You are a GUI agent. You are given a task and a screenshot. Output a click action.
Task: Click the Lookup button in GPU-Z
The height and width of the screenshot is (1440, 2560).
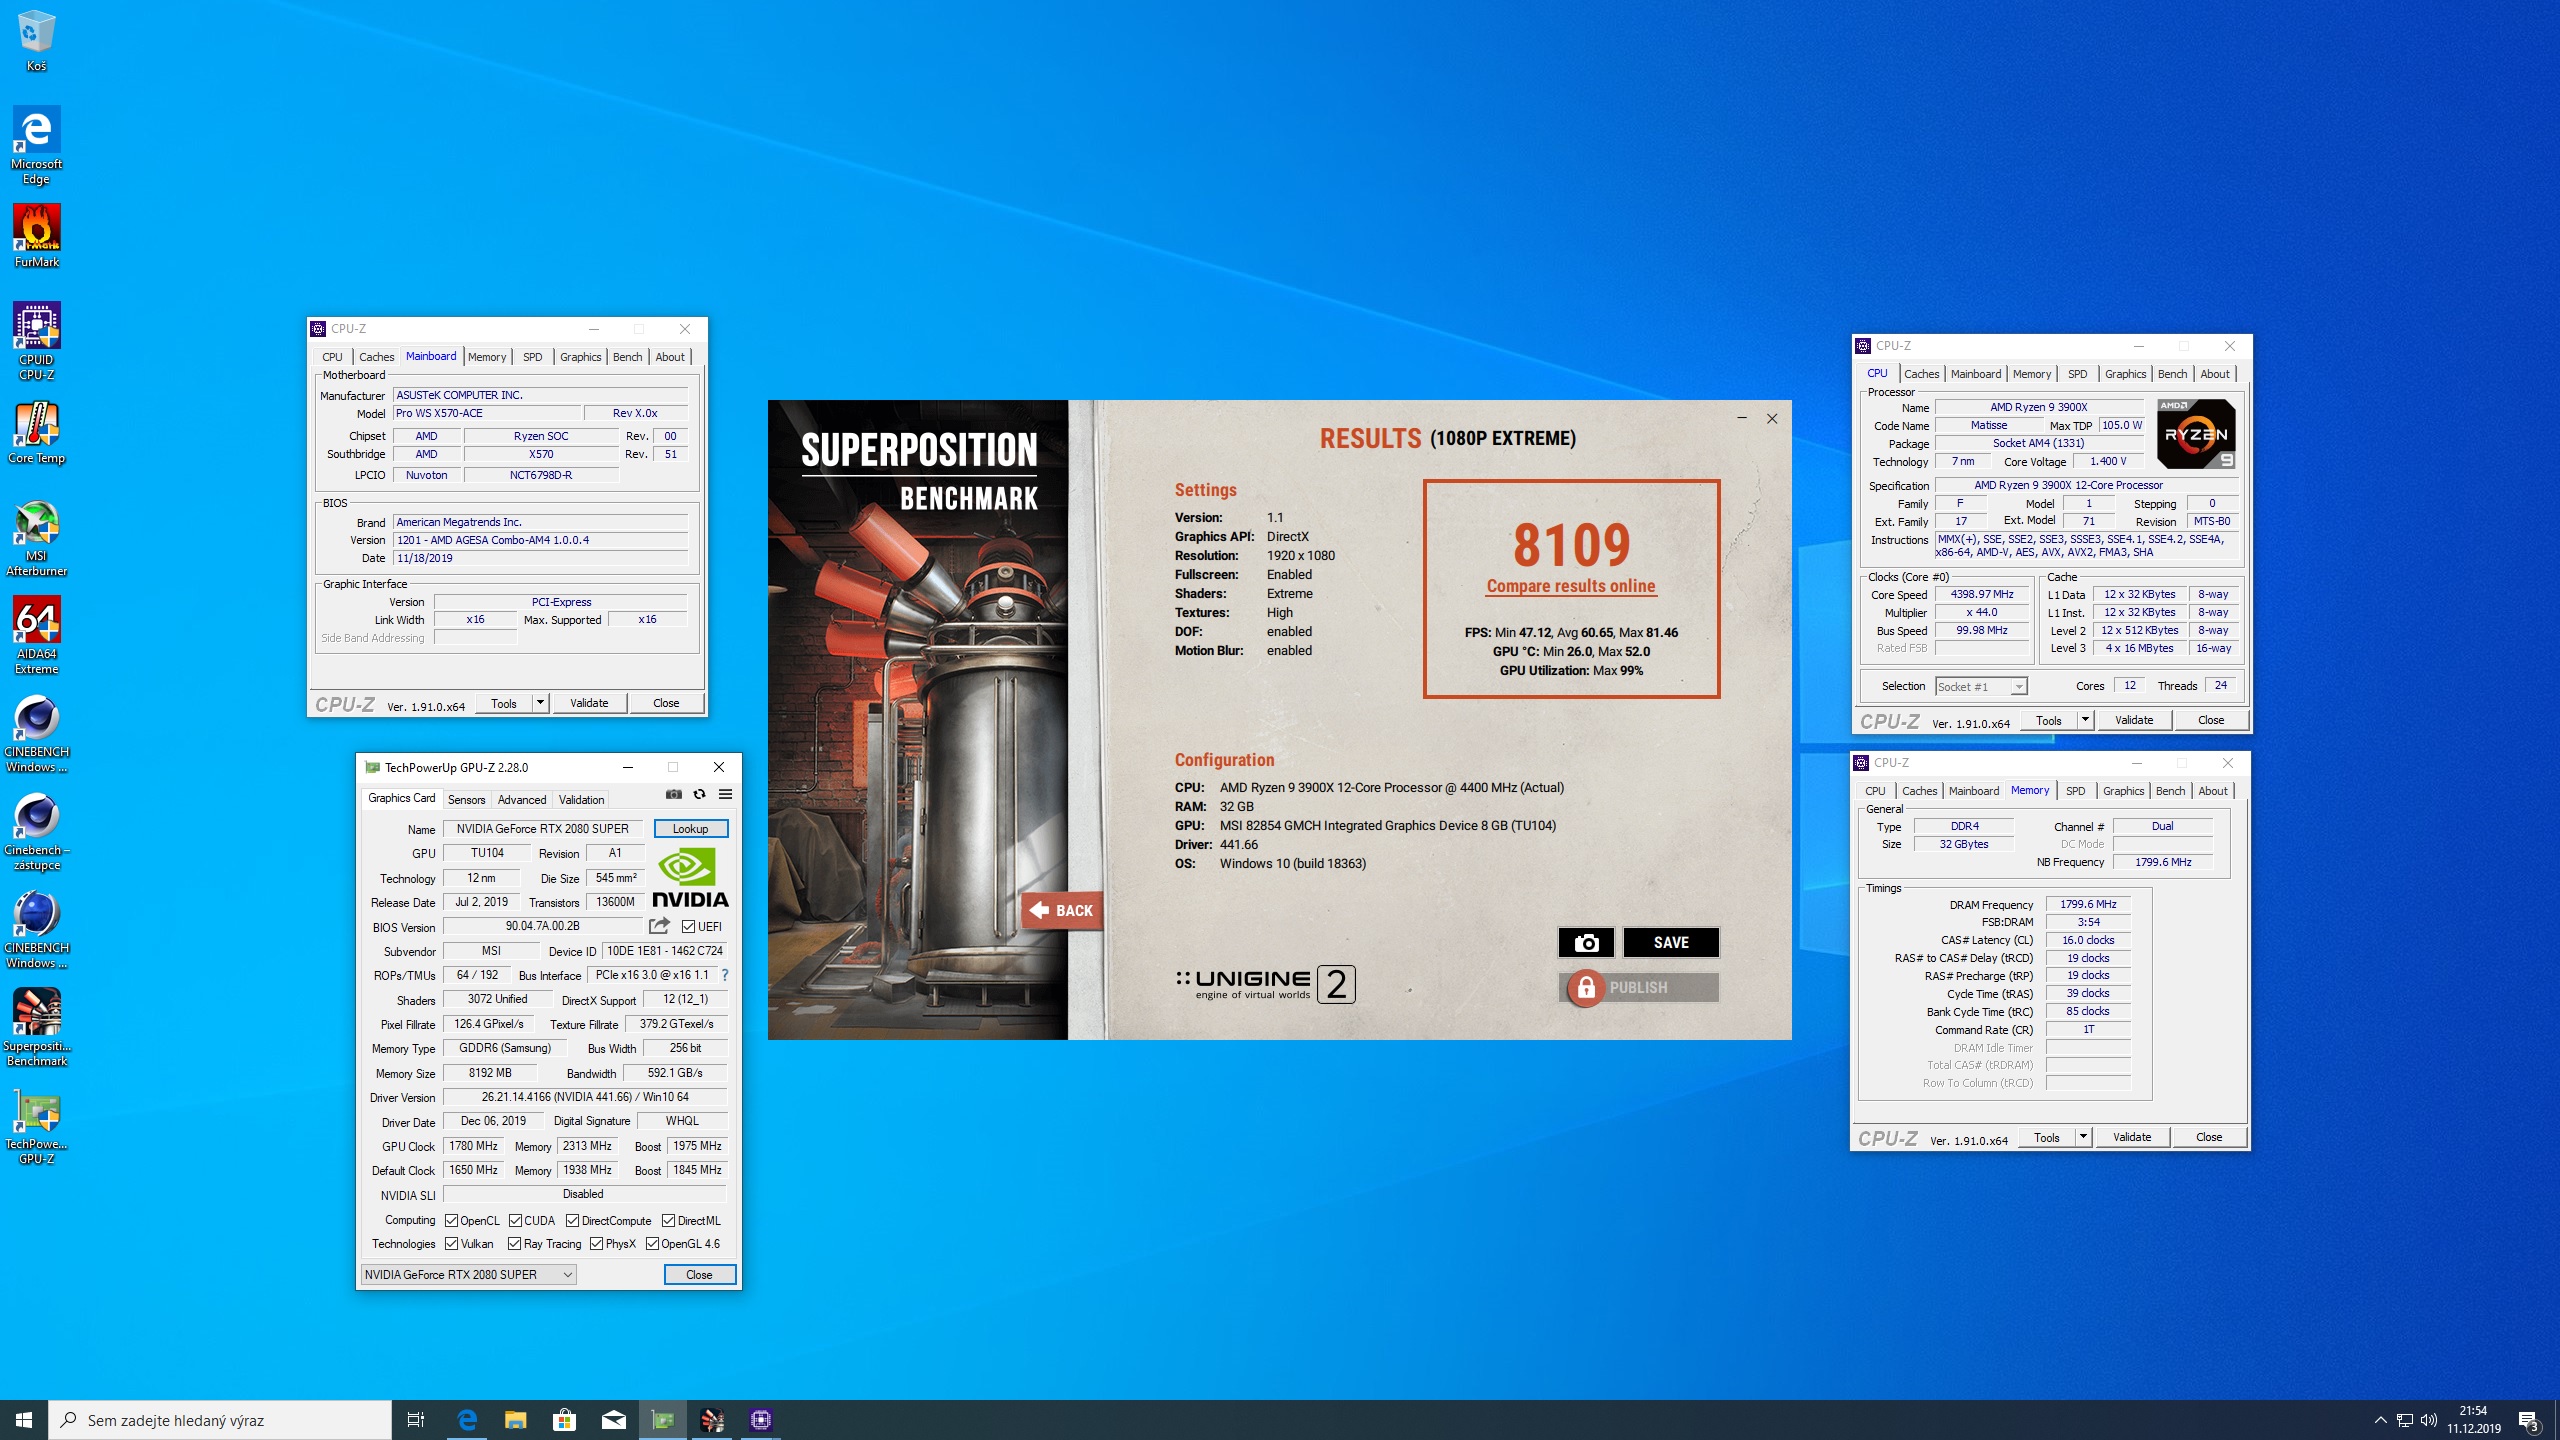690,829
